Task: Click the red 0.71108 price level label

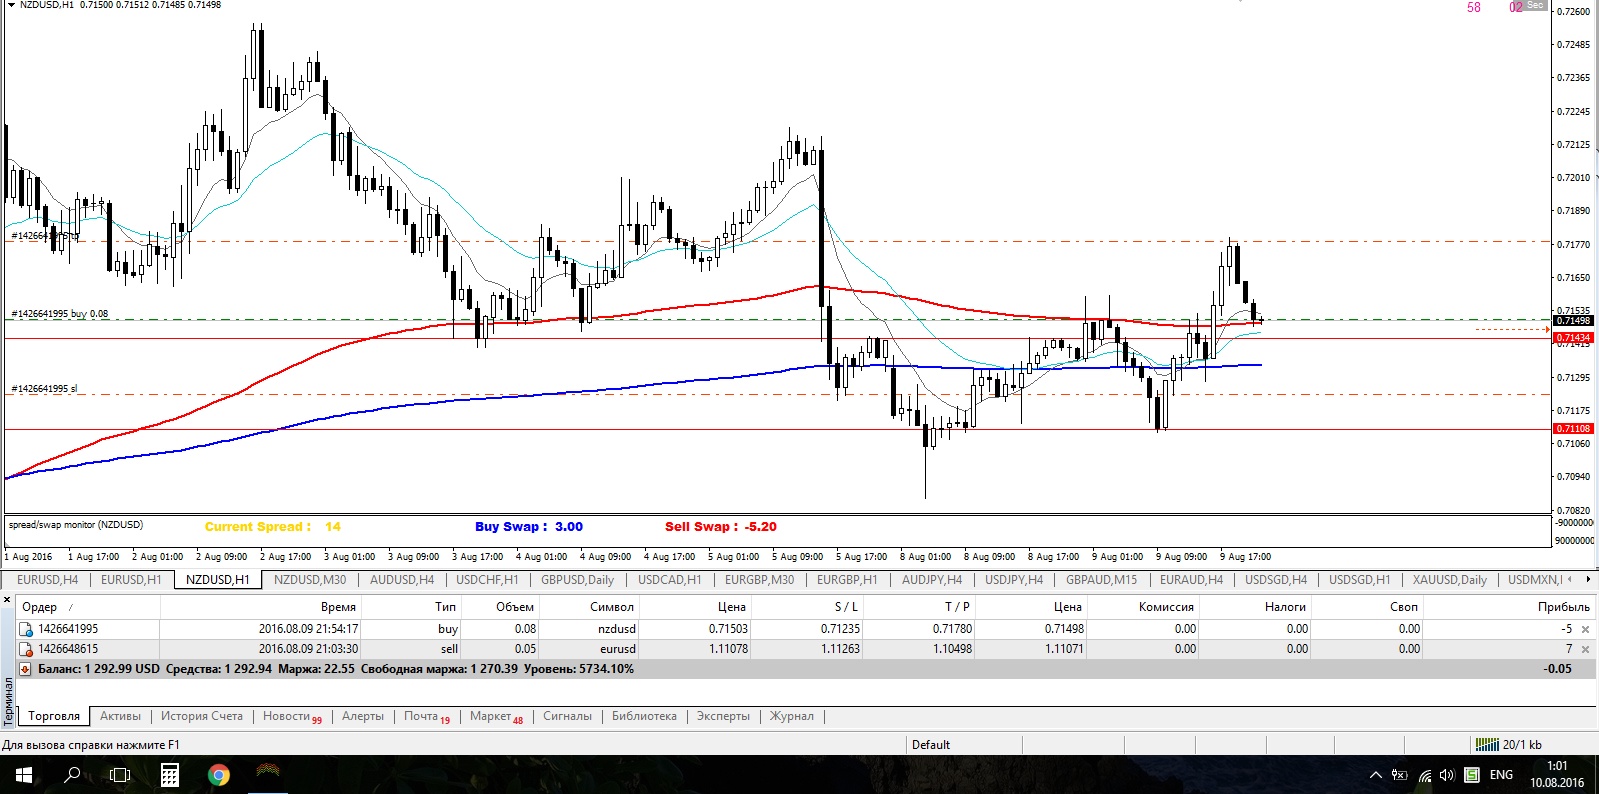Action: pos(1574,428)
